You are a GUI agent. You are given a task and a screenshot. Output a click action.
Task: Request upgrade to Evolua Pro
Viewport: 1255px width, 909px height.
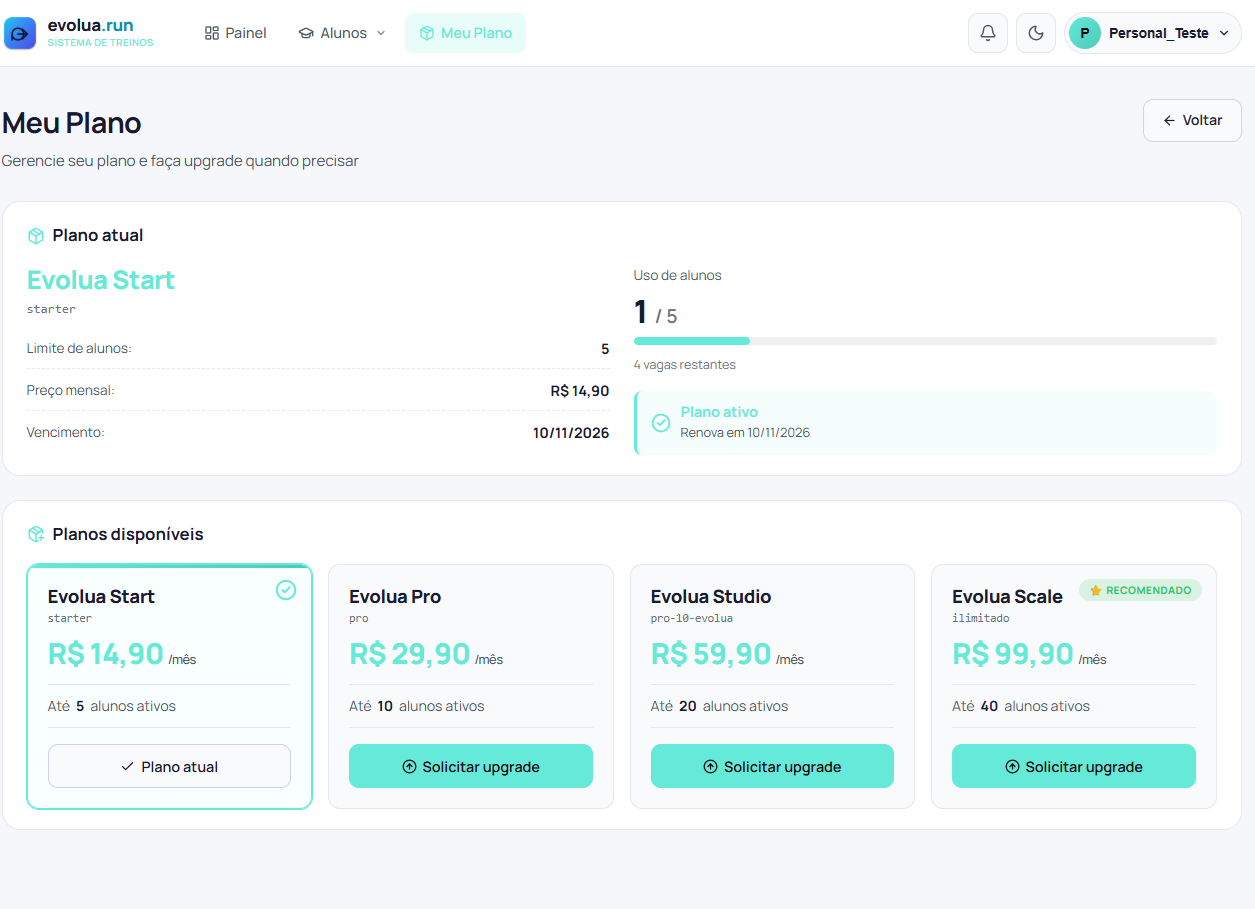(471, 767)
